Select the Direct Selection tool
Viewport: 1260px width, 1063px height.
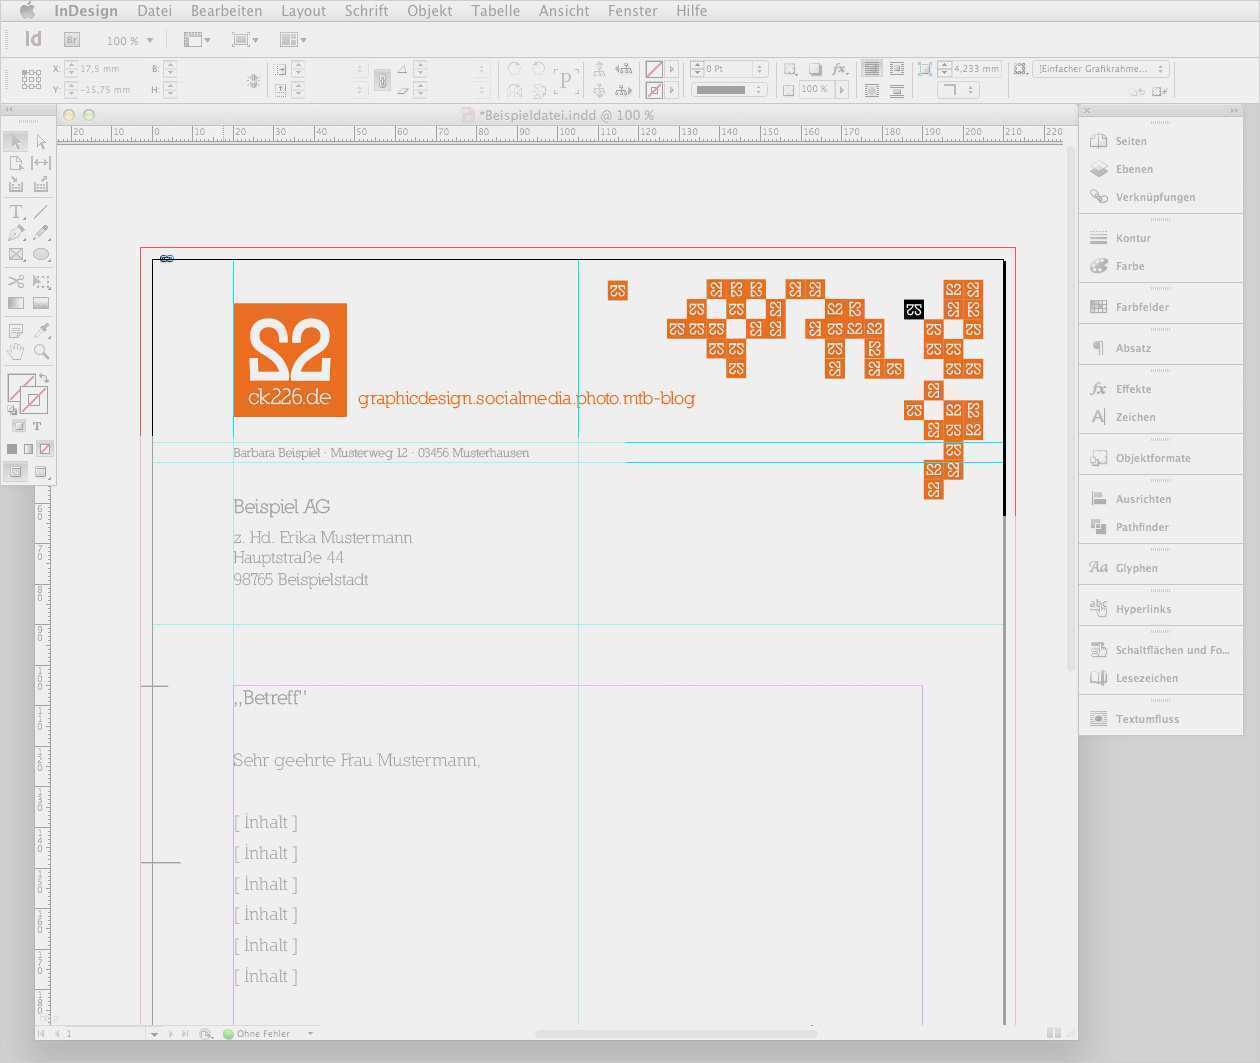point(41,142)
